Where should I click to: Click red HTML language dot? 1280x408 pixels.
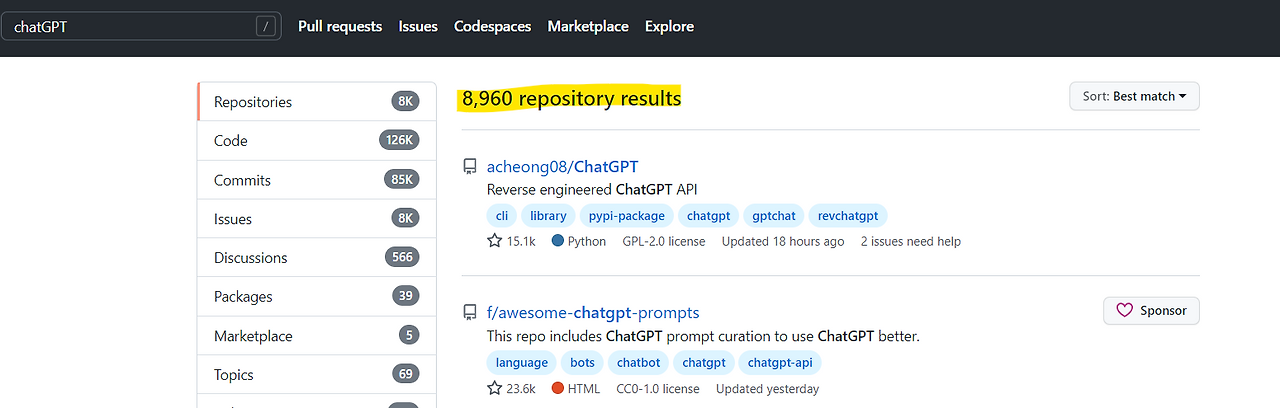pyautogui.click(x=558, y=388)
